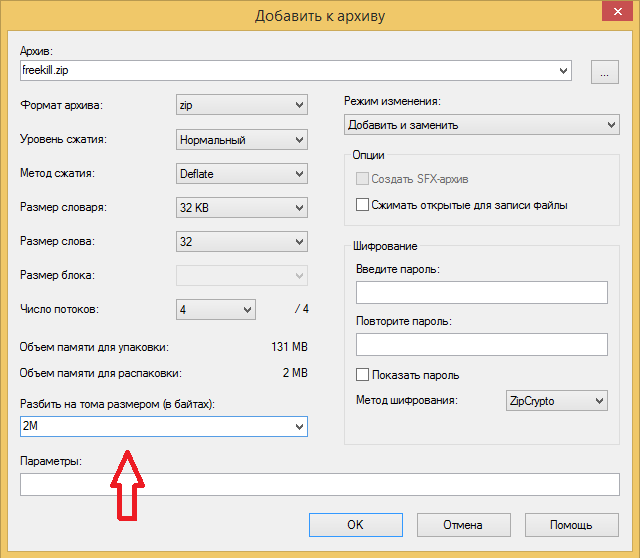Image resolution: width=640 pixels, height=558 pixels.
Task: Expand the split volume size dropdown
Action: click(299, 427)
